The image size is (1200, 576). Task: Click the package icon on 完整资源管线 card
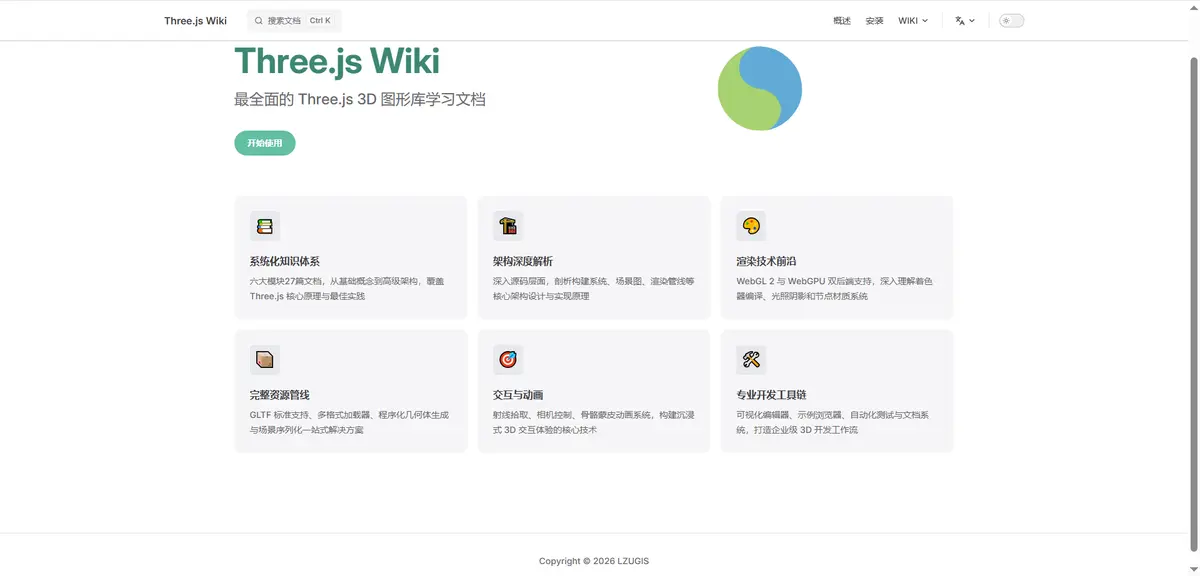pyautogui.click(x=264, y=359)
